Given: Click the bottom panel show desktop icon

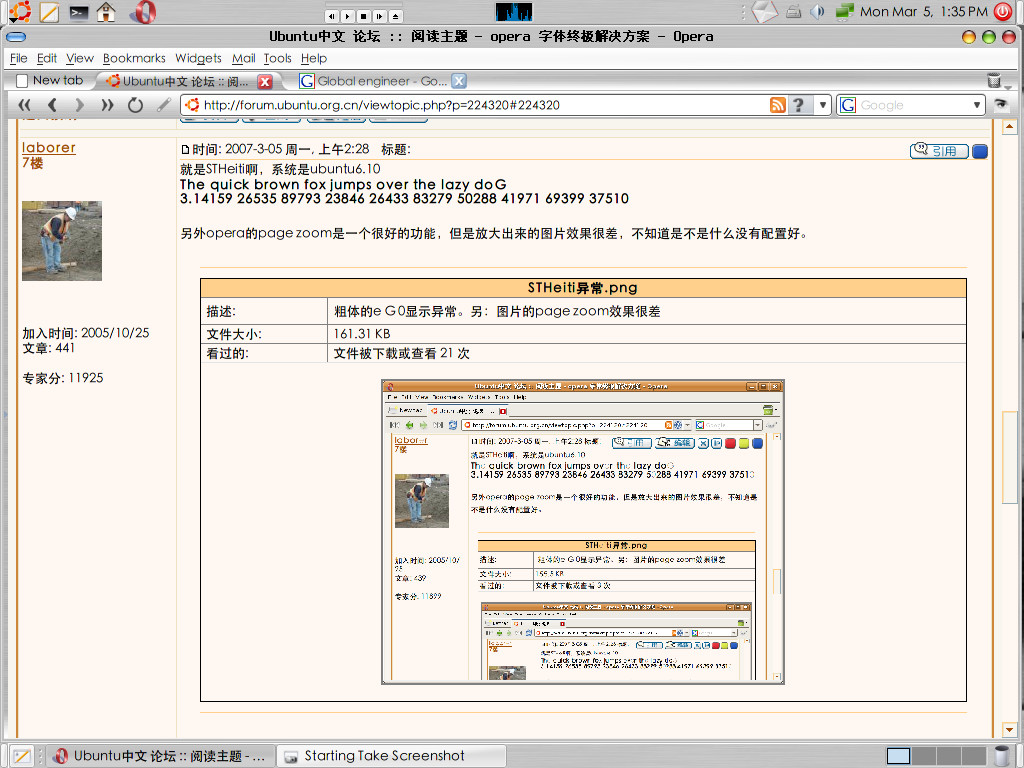Looking at the screenshot, I should pyautogui.click(x=21, y=756).
